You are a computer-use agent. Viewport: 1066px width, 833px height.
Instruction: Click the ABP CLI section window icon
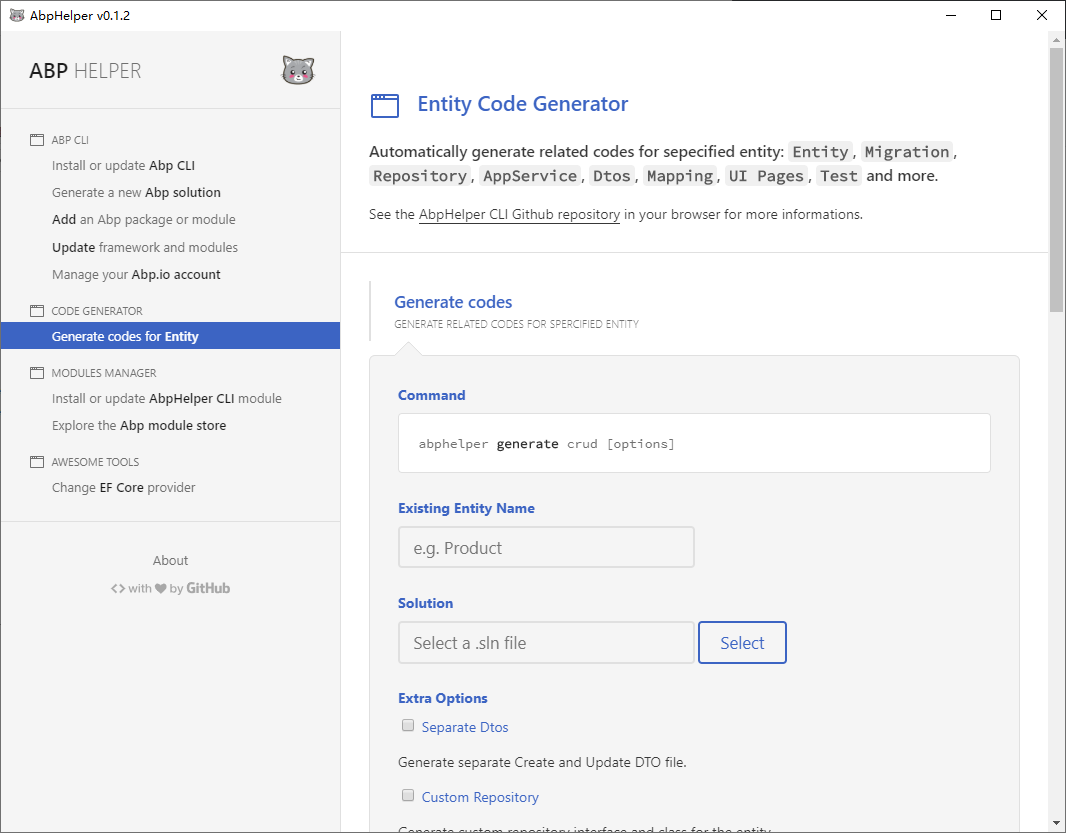[x=37, y=140]
